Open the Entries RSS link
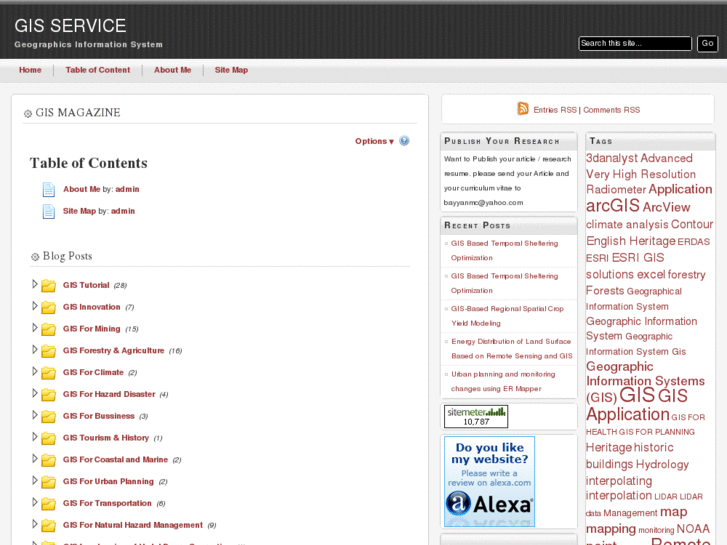 click(555, 110)
